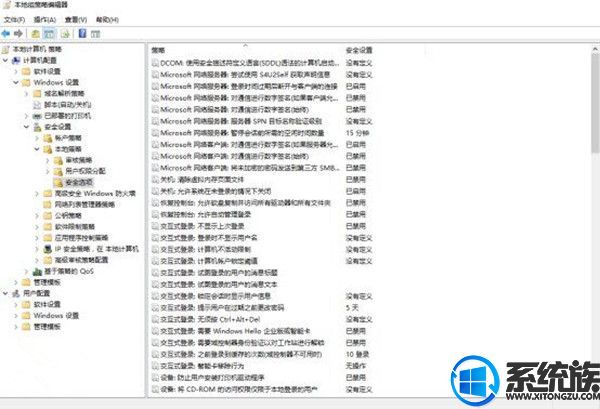Click policy icon beside 交互式登录: 智能卡移除行为
The height and width of the screenshot is (409, 600).
click(155, 366)
